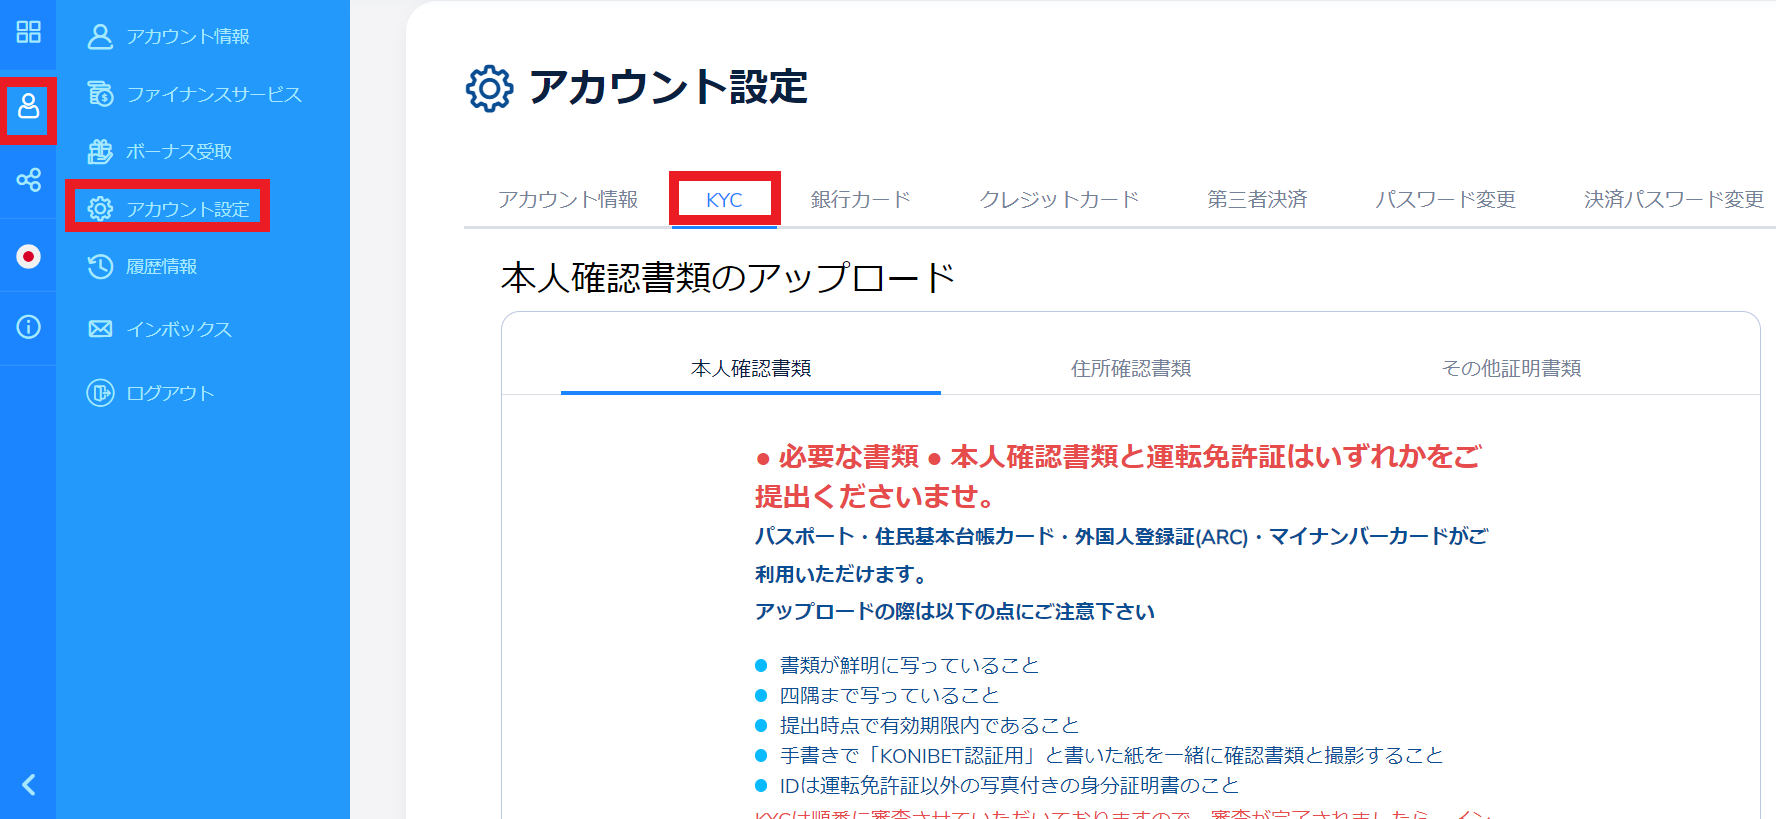Open the info circle icon in left rail
Screen dimensions: 1776x819
28,327
